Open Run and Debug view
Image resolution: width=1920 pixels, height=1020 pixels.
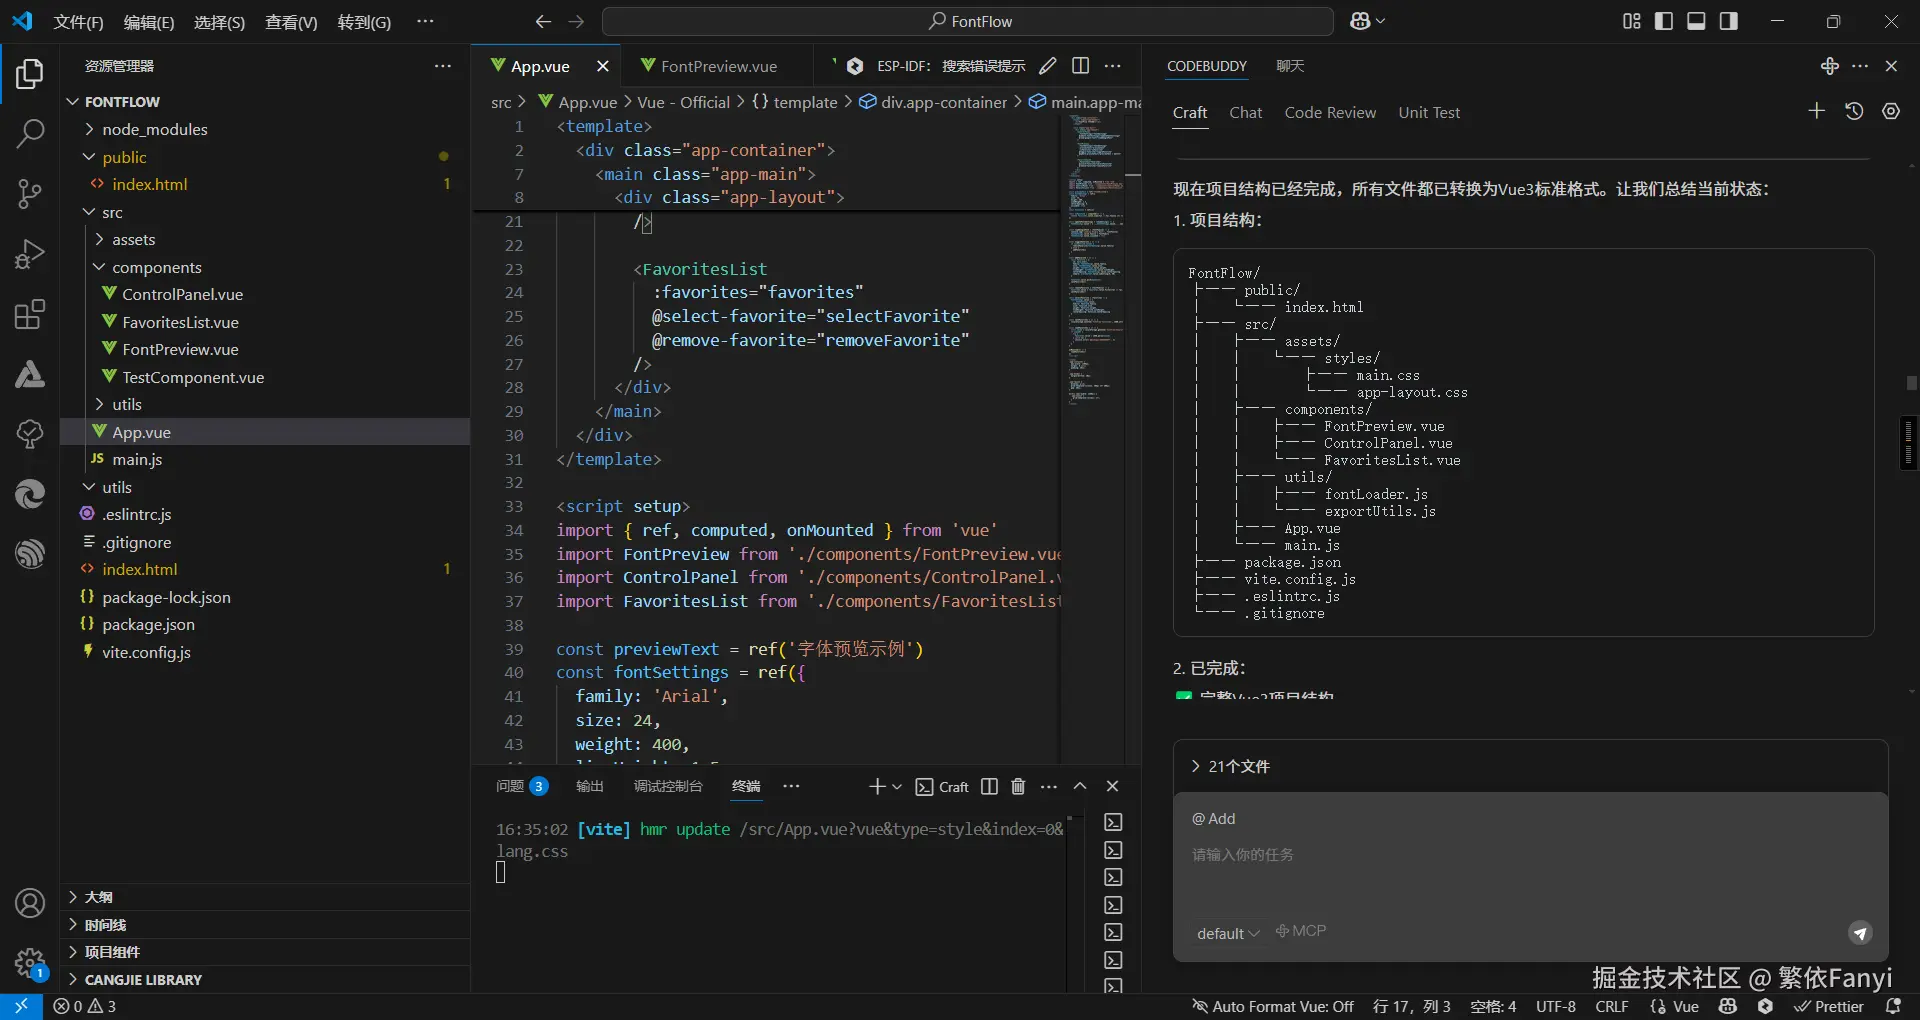[x=30, y=254]
